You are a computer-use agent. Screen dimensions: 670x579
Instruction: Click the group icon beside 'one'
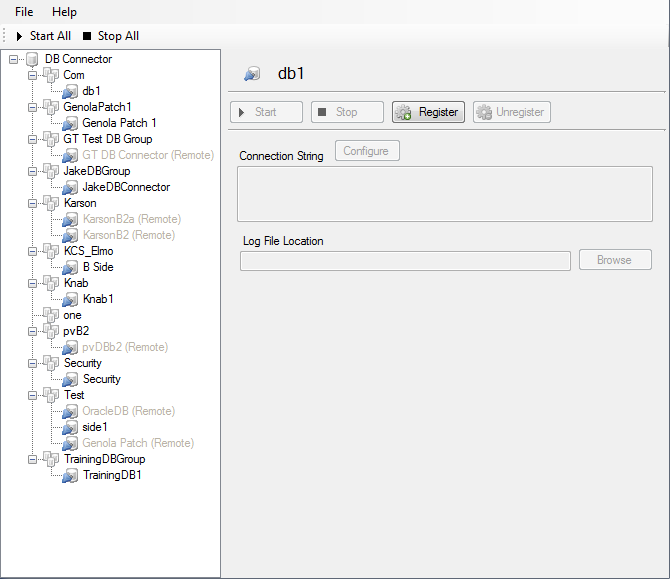[52, 315]
